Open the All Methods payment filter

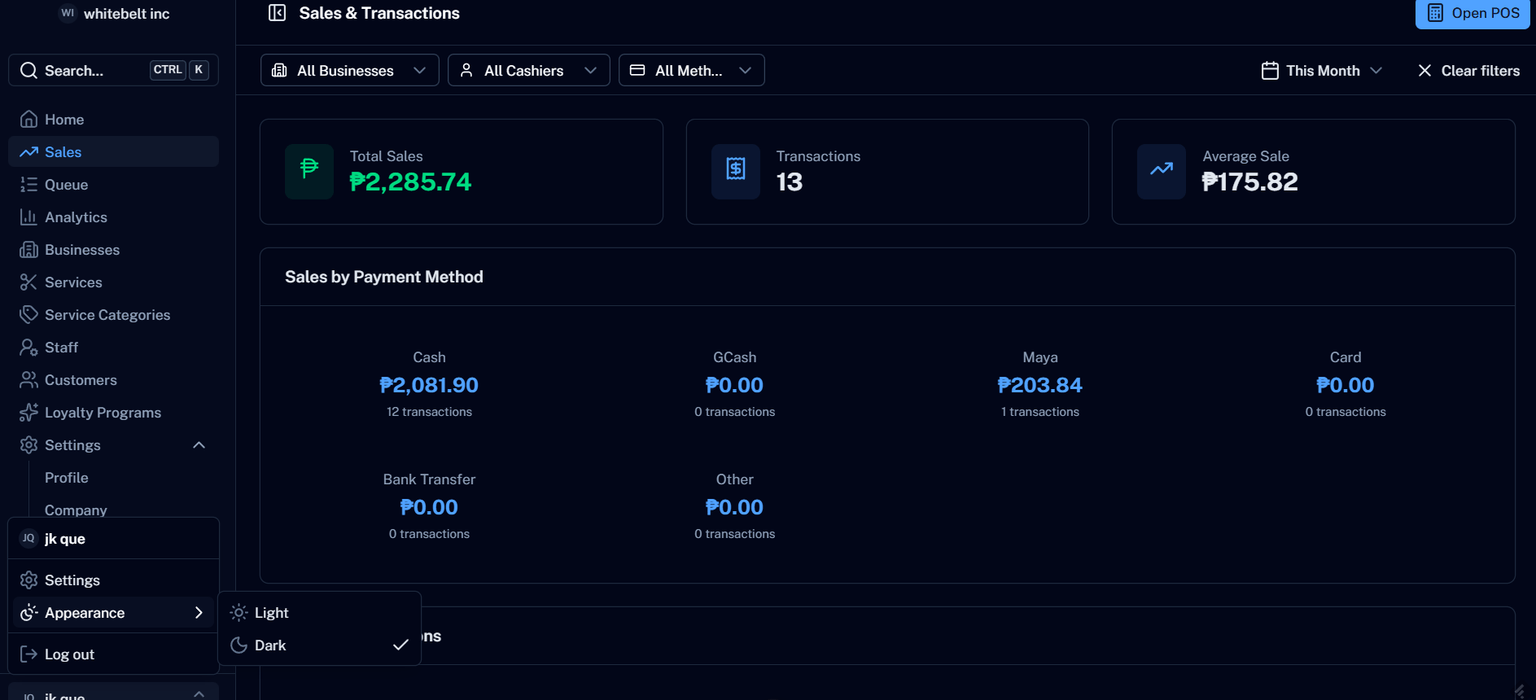[x=690, y=70]
